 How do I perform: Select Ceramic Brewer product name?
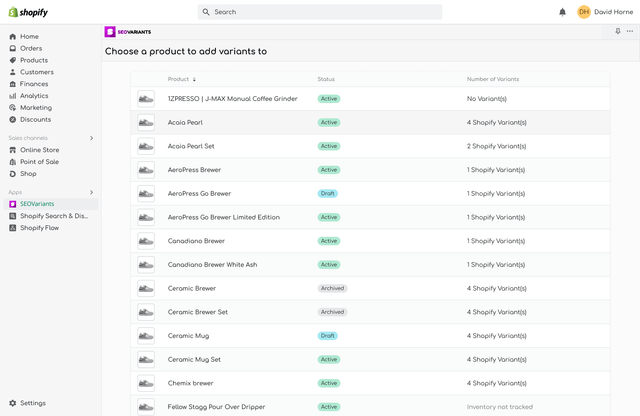click(191, 288)
